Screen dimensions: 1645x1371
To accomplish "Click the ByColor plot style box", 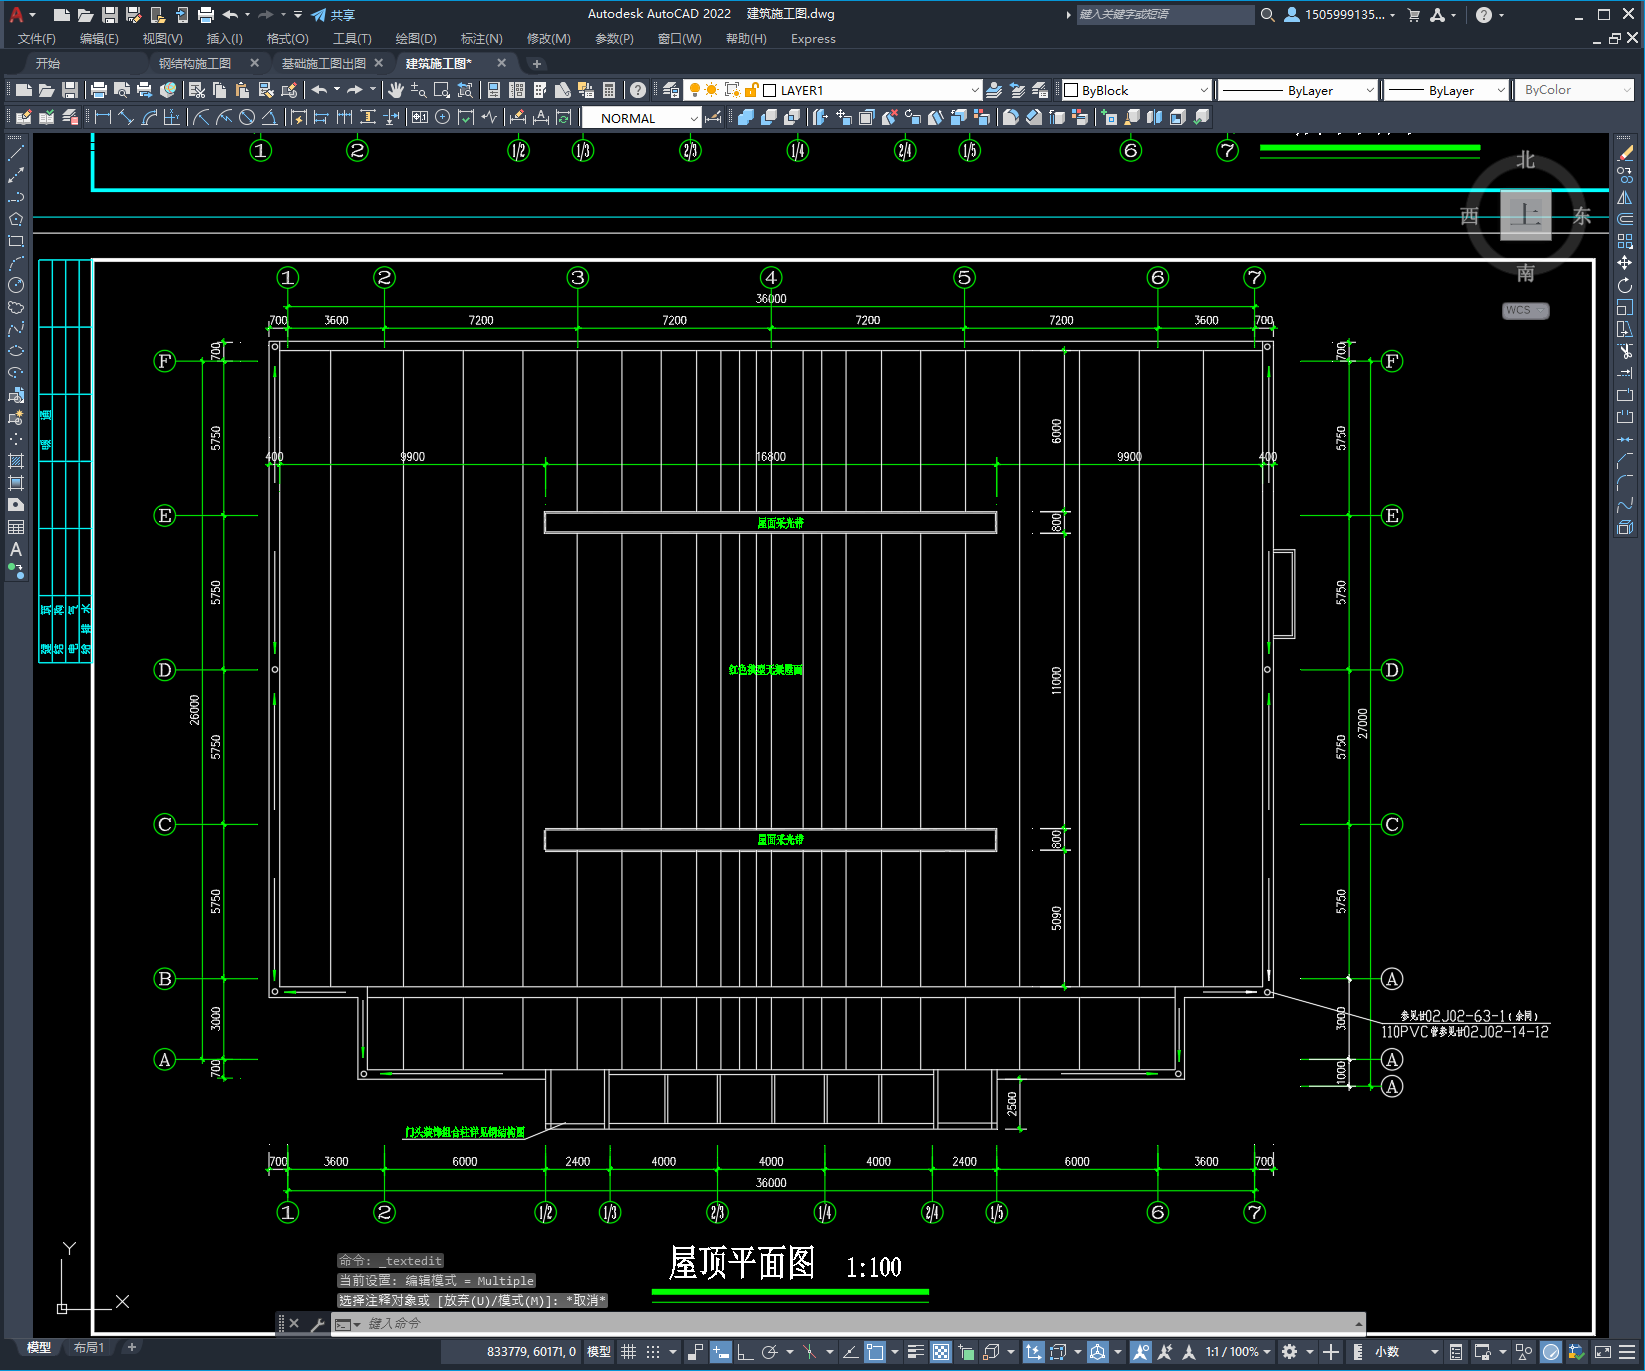I will 1574,90.
